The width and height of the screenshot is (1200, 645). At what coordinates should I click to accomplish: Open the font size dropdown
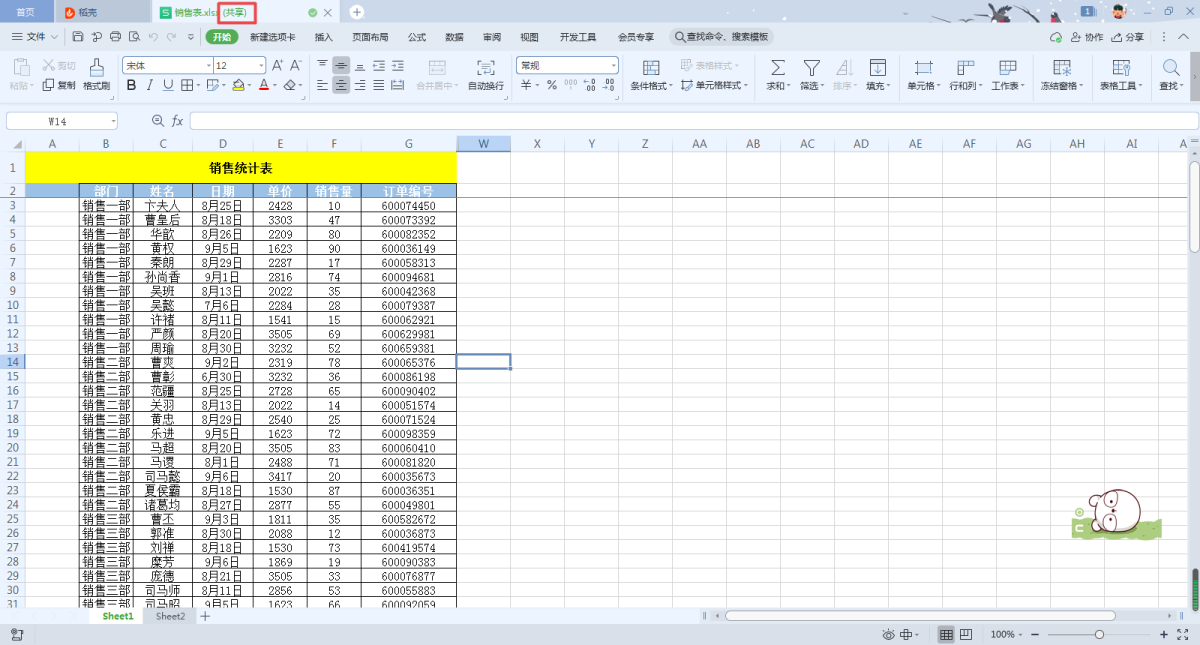[261, 65]
